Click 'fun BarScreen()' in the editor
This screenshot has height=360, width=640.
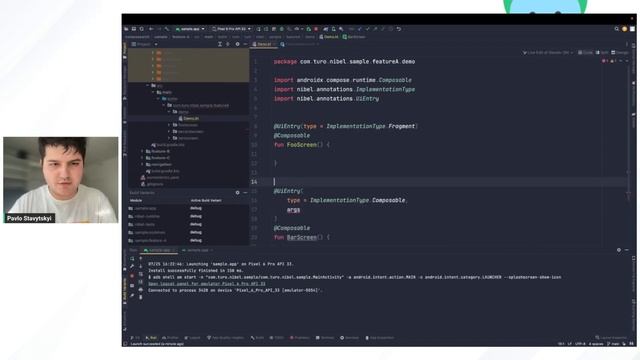point(301,237)
